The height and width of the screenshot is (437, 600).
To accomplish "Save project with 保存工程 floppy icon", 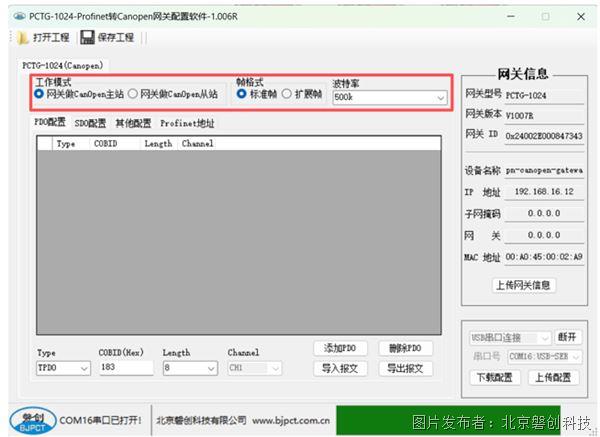I will click(87, 38).
